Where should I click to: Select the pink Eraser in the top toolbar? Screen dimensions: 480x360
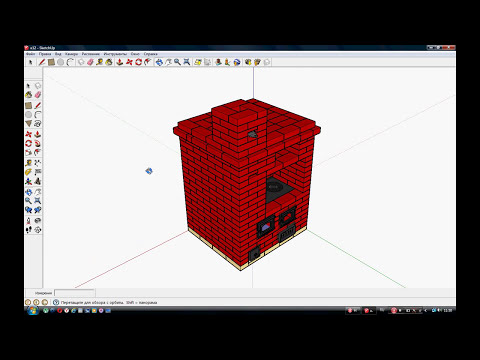pos(90,62)
